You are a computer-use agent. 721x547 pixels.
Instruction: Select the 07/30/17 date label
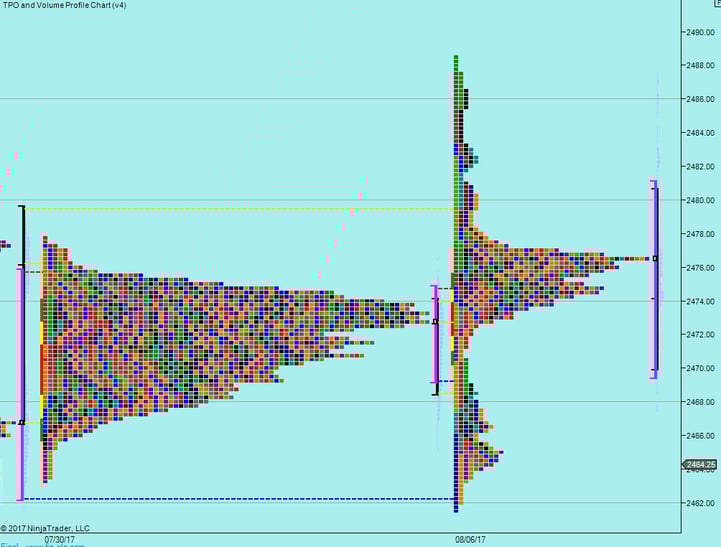click(59, 539)
